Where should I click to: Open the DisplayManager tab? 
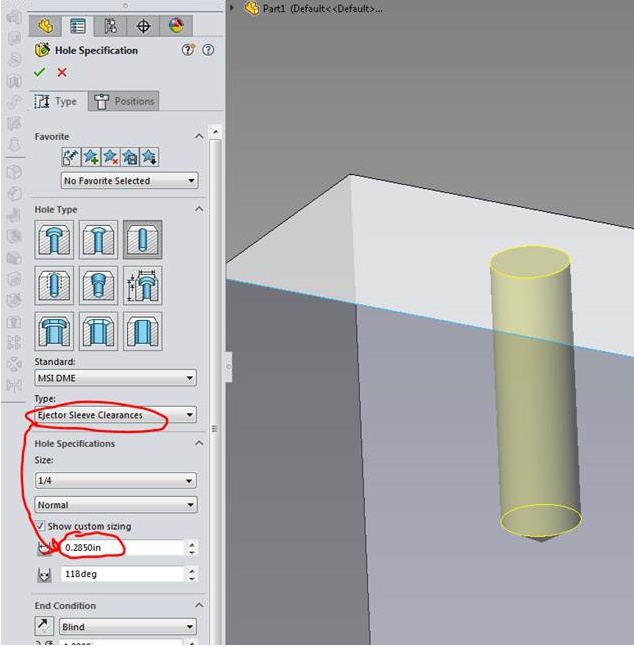pos(176,26)
